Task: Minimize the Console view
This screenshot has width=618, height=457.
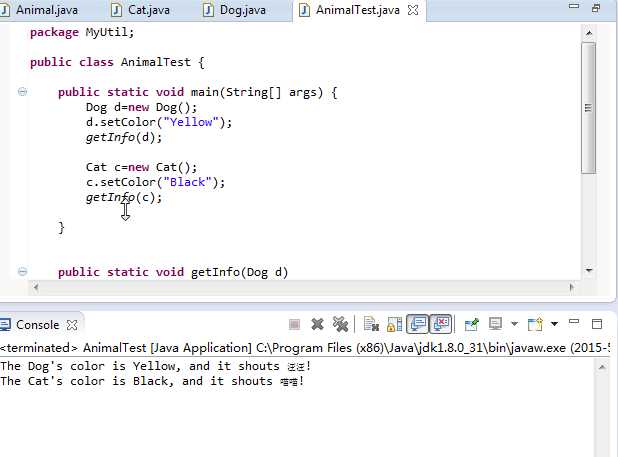Action: tap(574, 322)
